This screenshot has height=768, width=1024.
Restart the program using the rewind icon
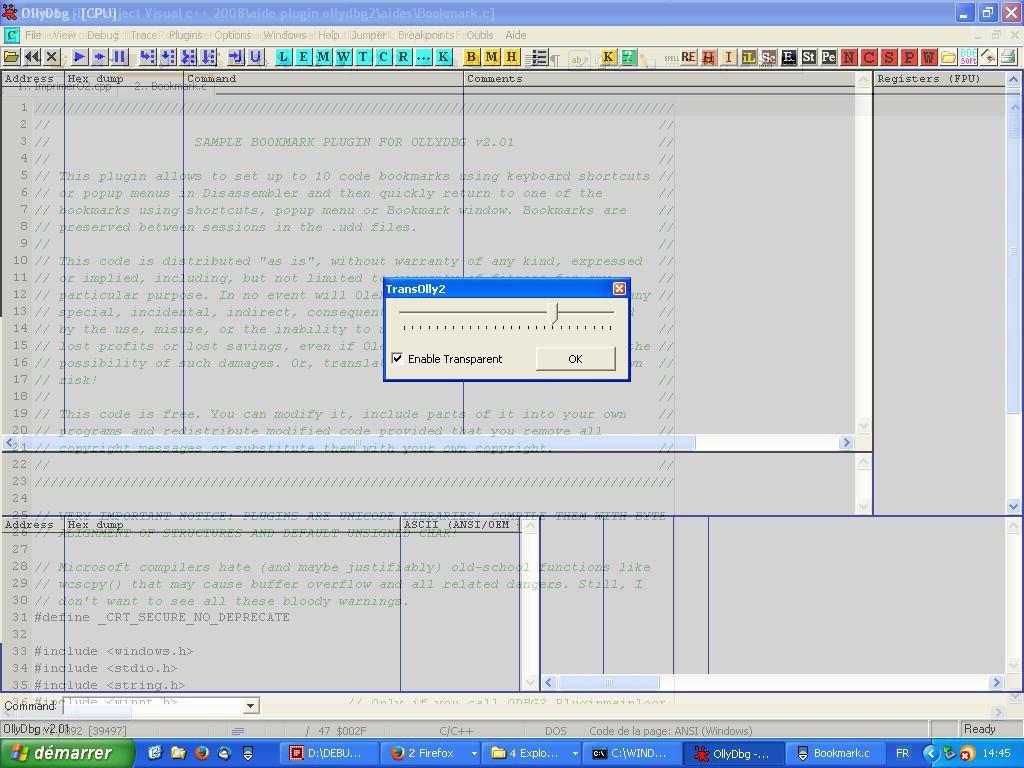point(31,57)
